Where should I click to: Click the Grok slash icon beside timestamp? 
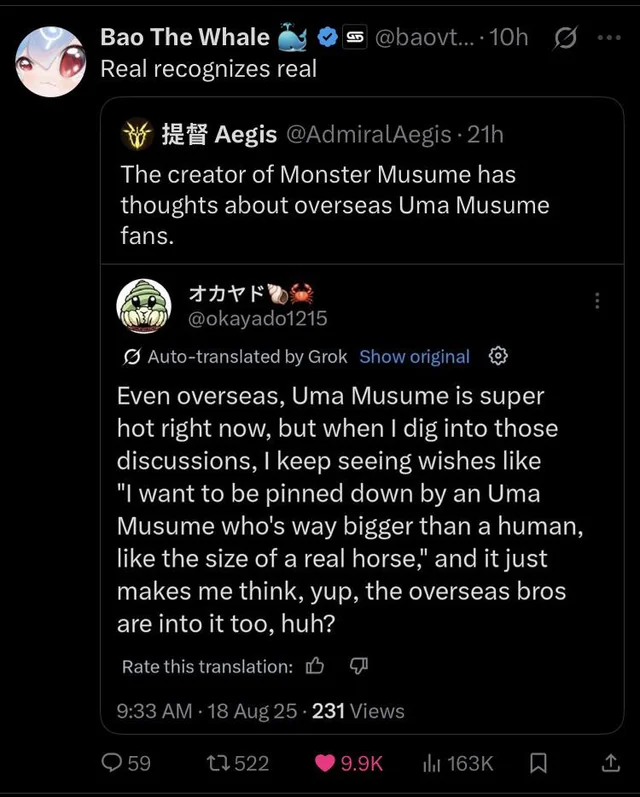pyautogui.click(x=564, y=38)
